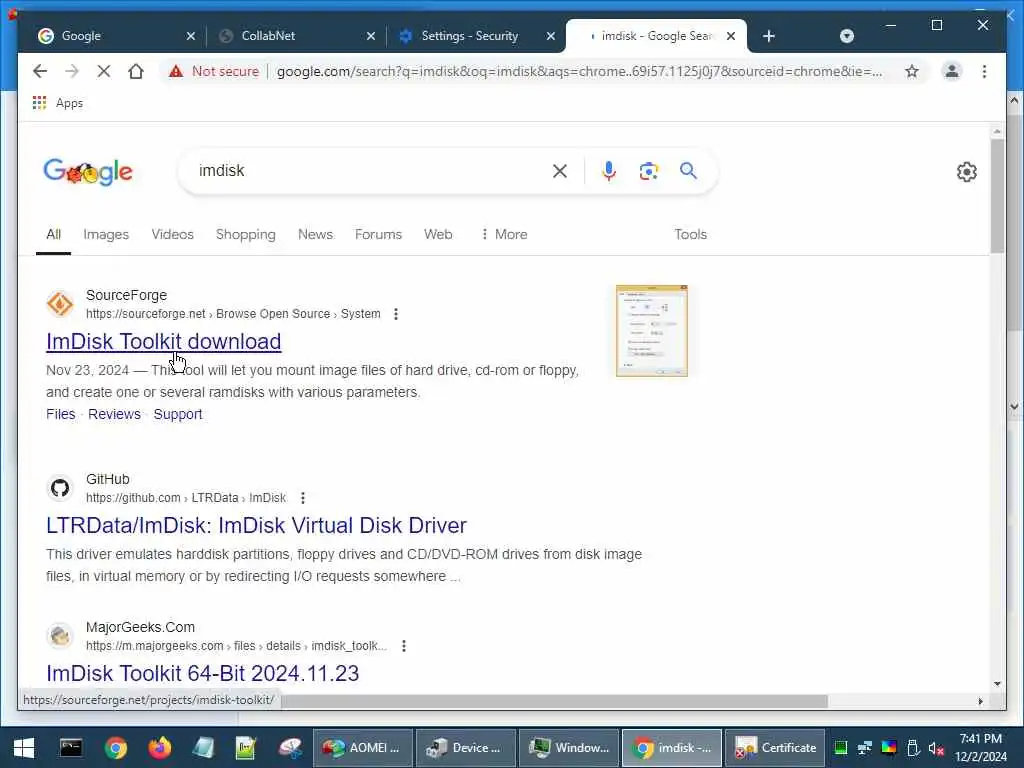
Task: Switch to Device taskbar window
Action: point(466,748)
